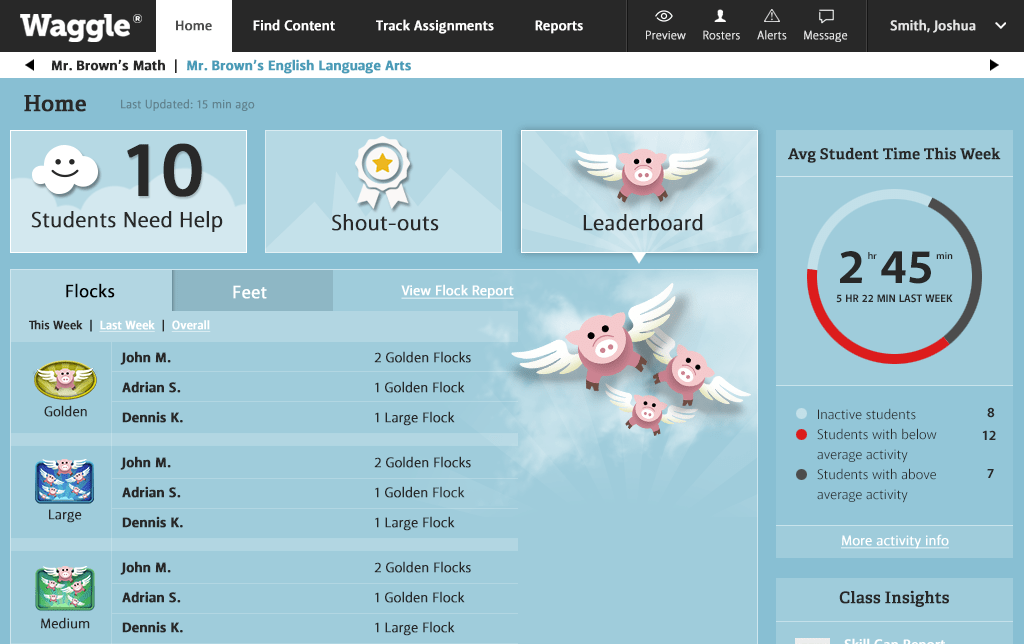Open the More activity info link
The width and height of the screenshot is (1024, 644).
pyautogui.click(x=895, y=541)
